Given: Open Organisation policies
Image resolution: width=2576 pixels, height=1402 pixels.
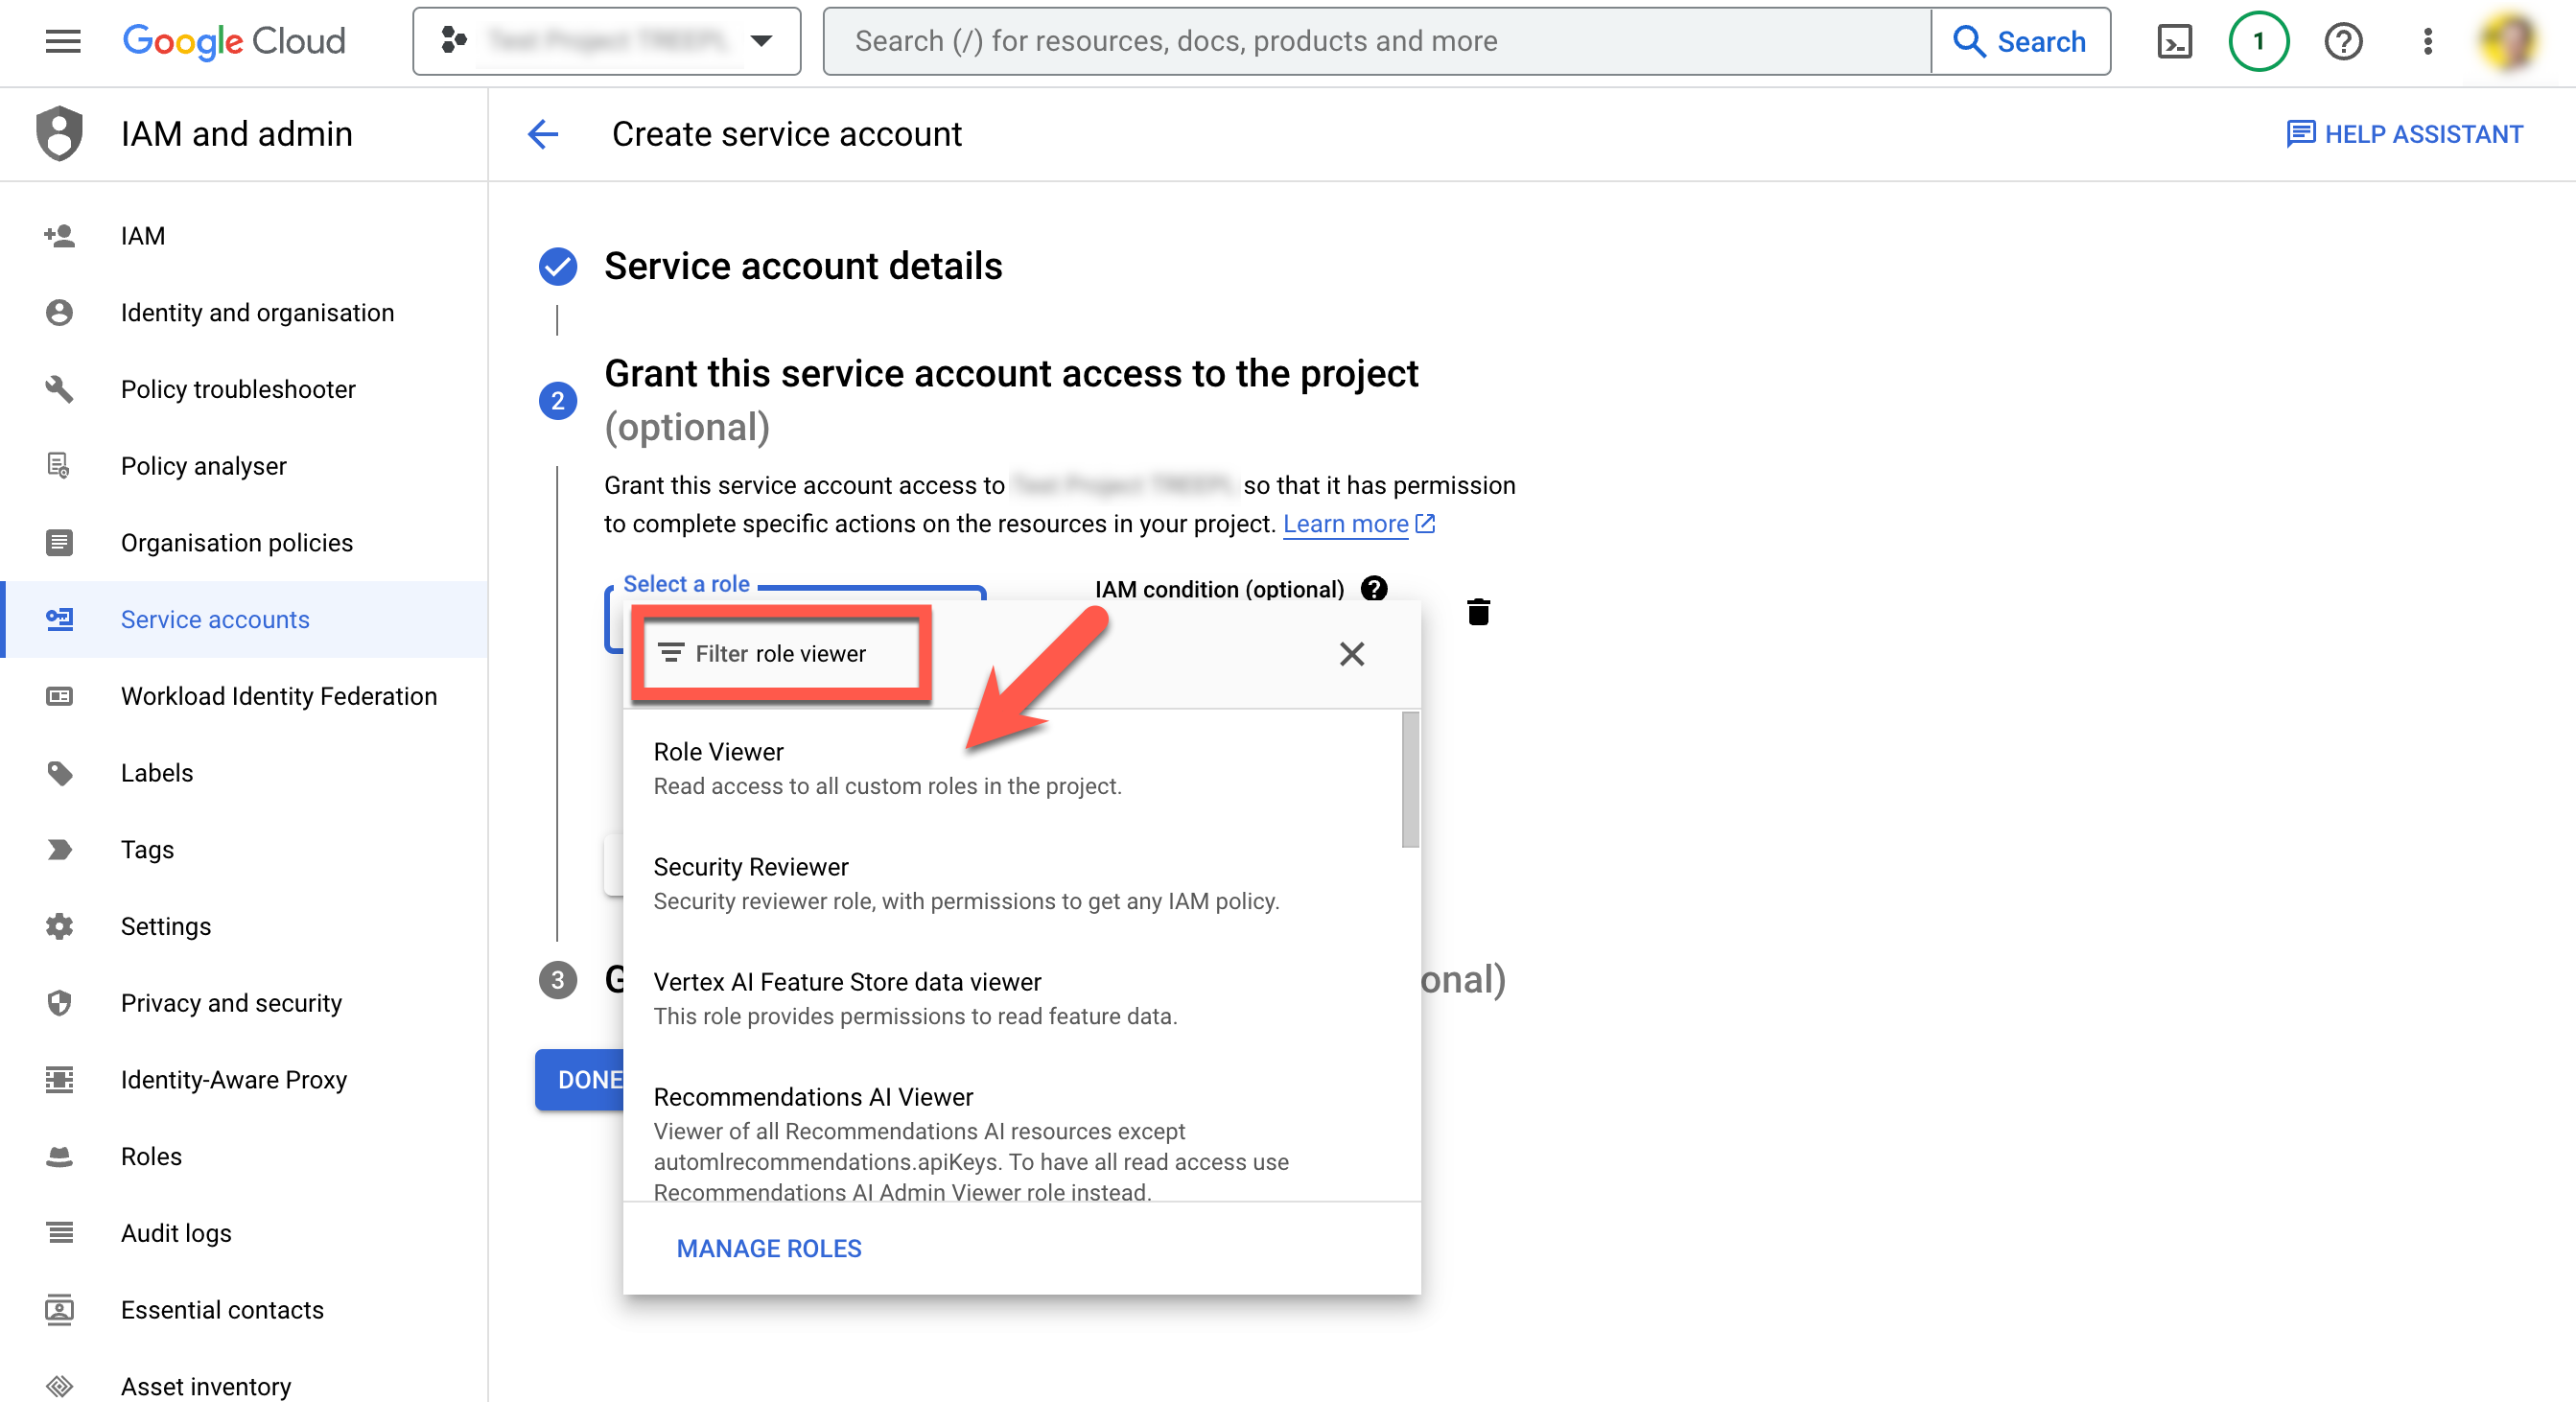Looking at the screenshot, I should point(244,543).
